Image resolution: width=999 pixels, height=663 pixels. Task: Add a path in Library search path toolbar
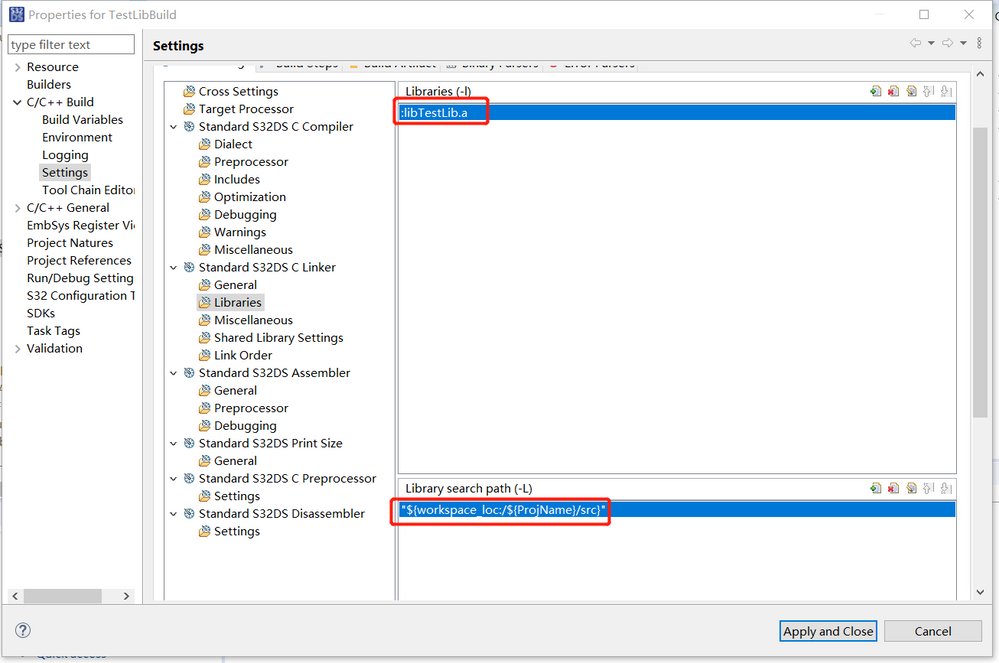pyautogui.click(x=876, y=488)
